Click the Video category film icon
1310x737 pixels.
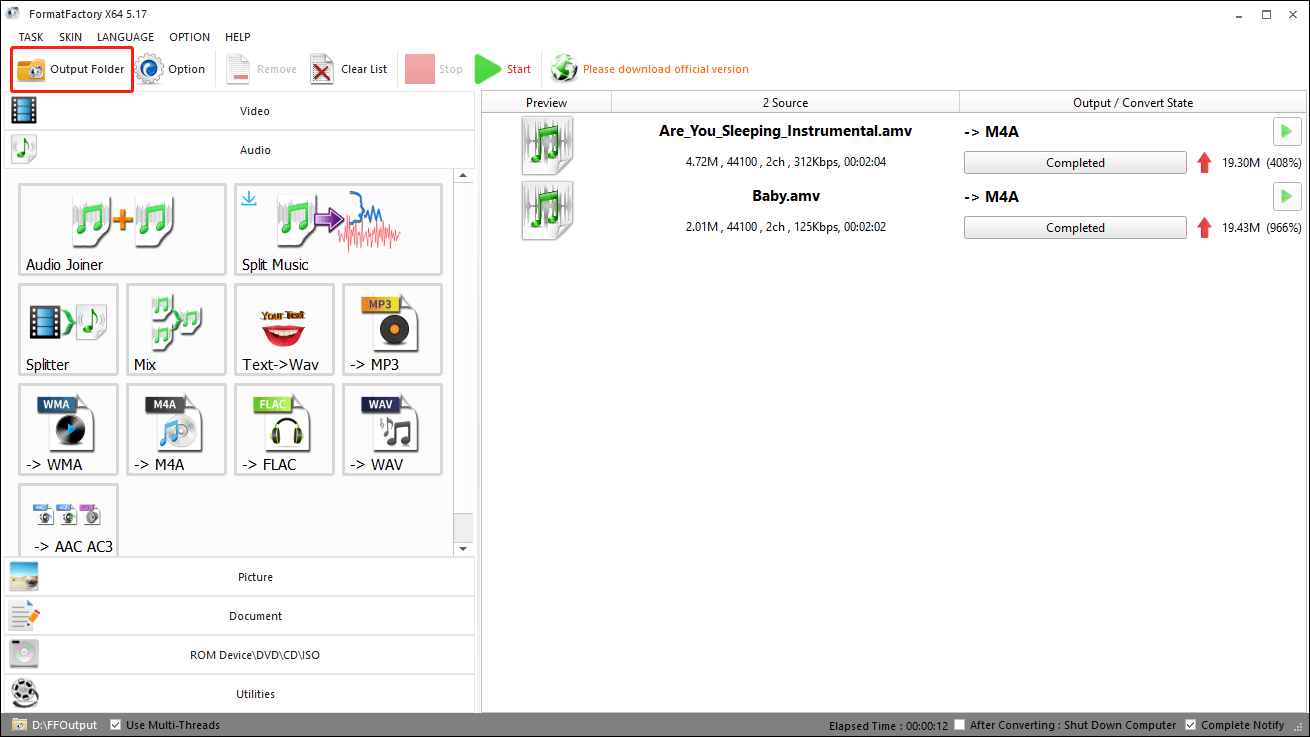click(24, 111)
